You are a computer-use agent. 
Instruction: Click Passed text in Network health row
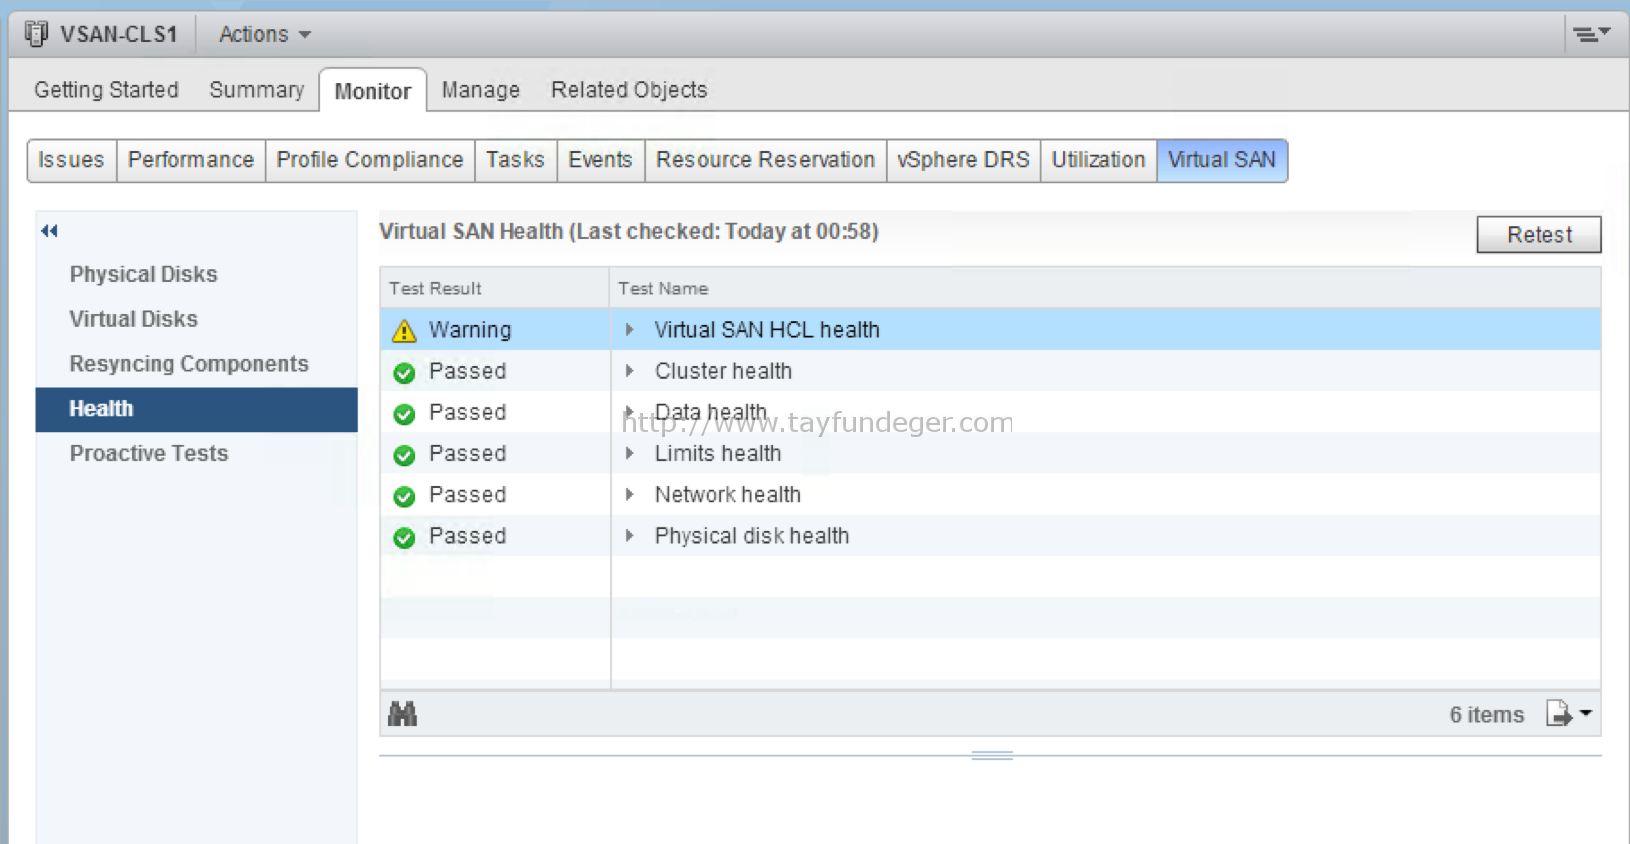(467, 494)
